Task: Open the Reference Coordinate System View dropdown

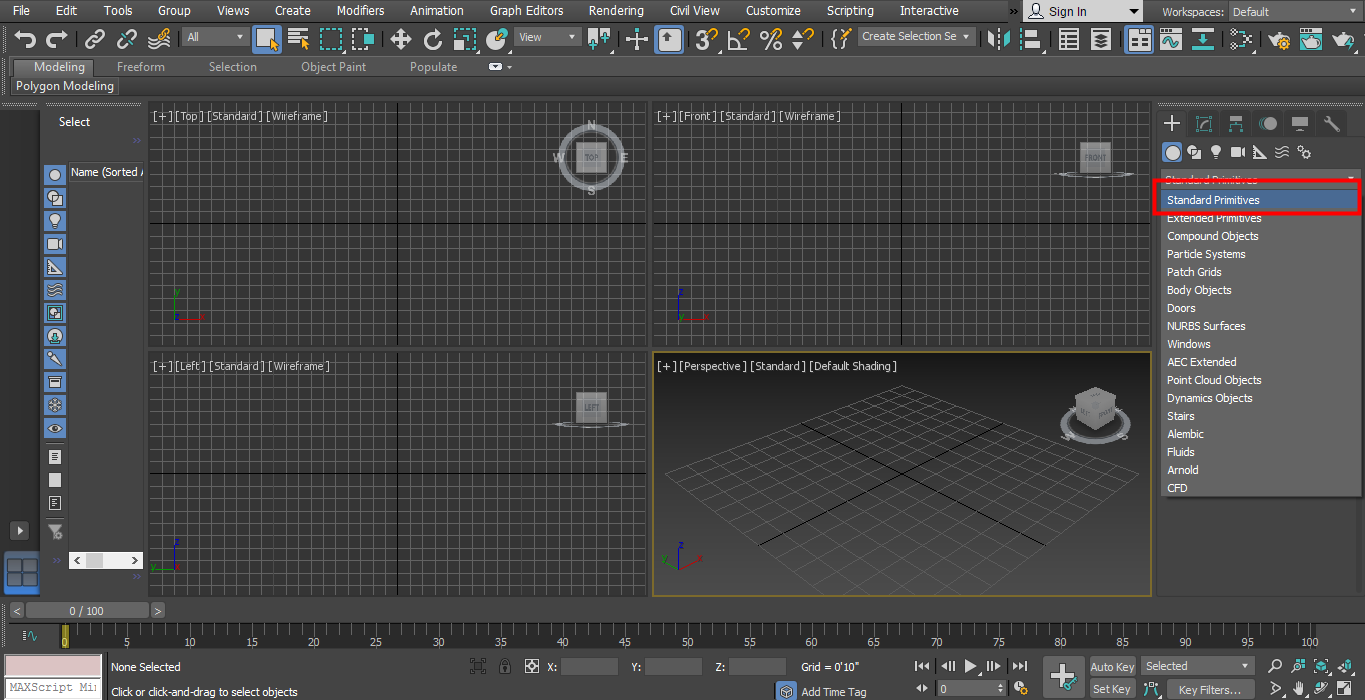Action: click(547, 36)
